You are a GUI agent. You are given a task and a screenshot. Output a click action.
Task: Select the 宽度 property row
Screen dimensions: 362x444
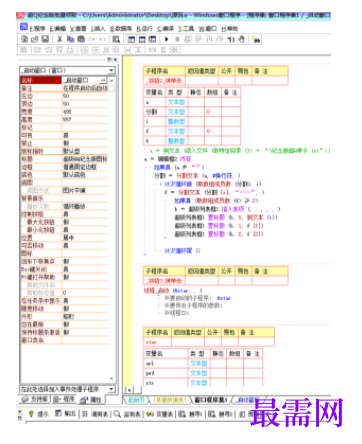(64, 112)
